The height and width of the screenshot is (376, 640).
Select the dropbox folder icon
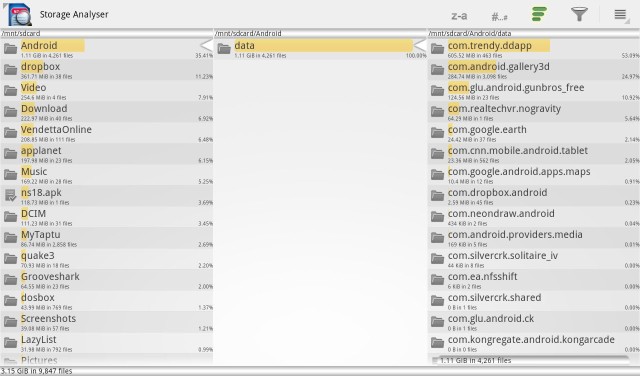click(x=10, y=70)
